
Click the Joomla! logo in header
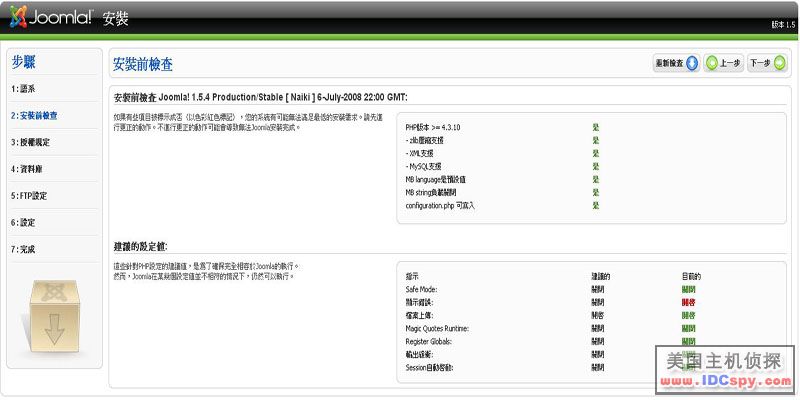(51, 17)
